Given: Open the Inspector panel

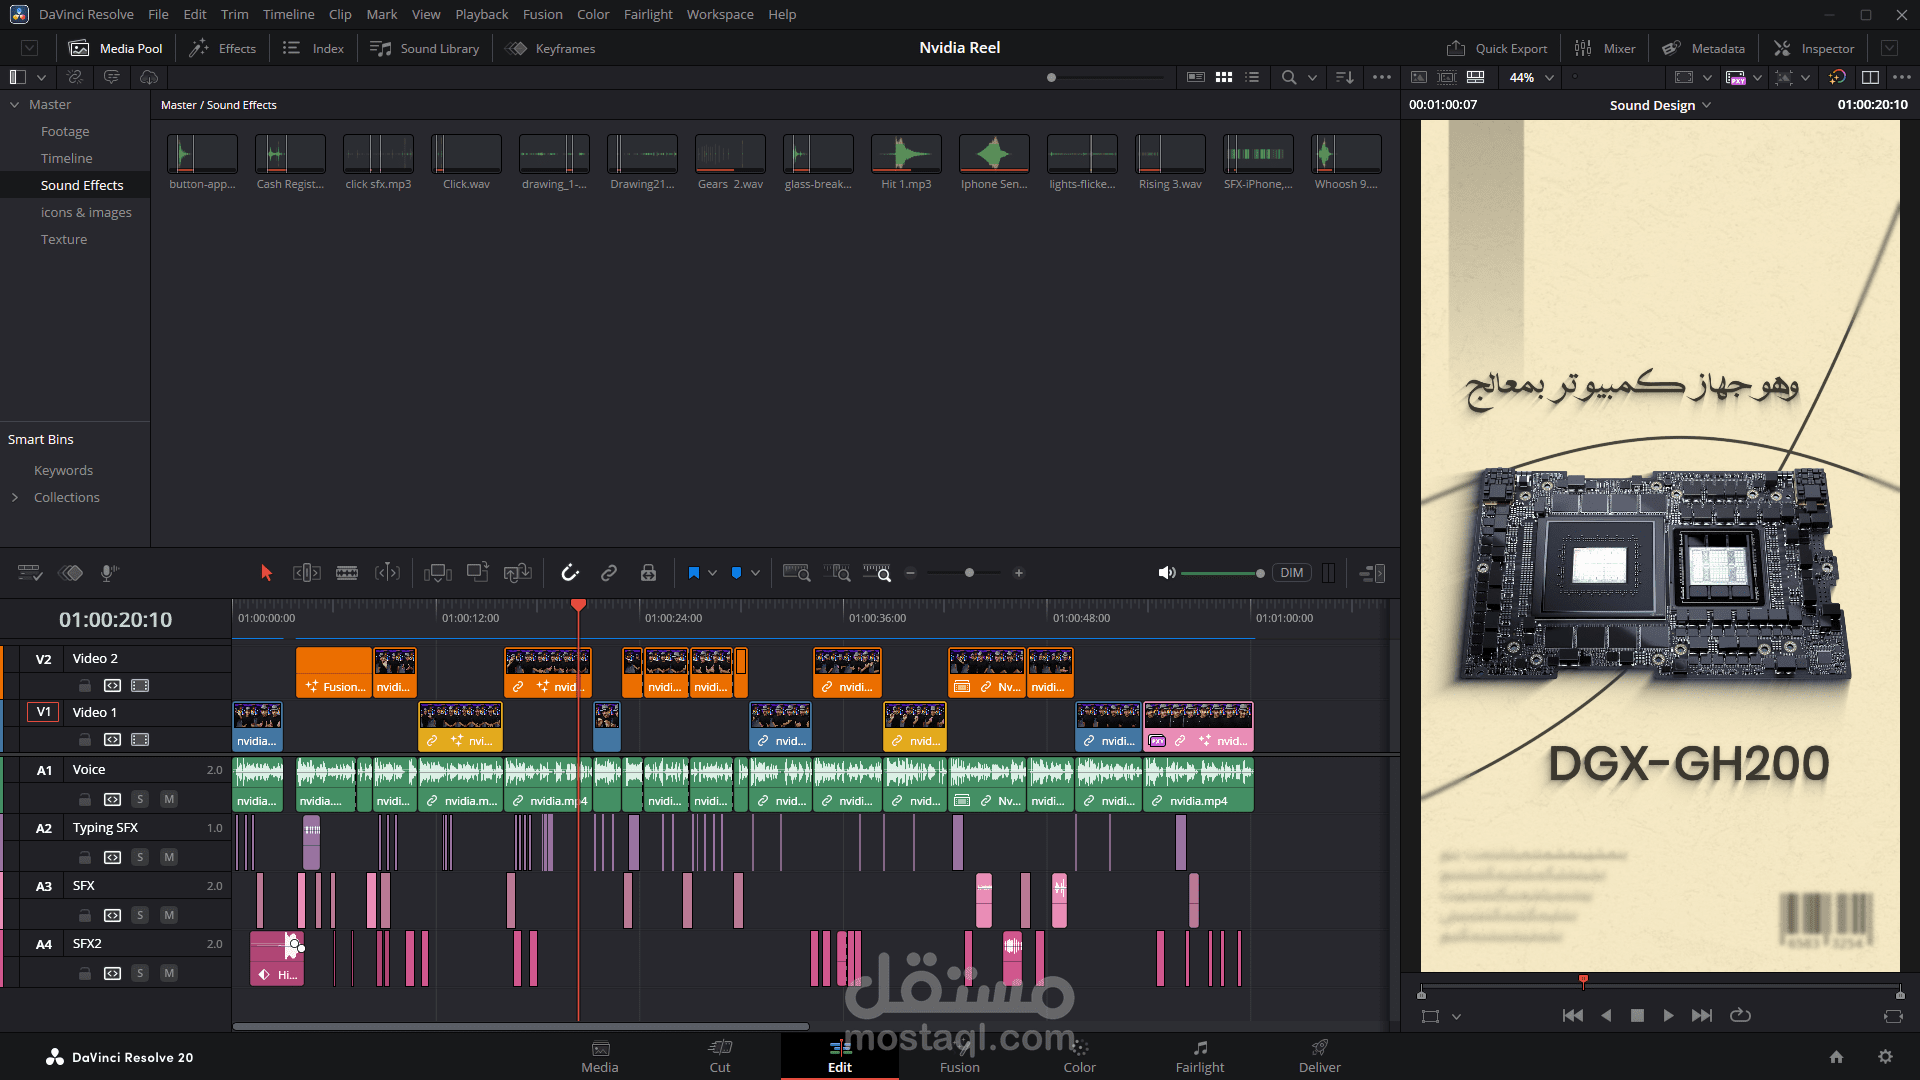Looking at the screenshot, I should coord(1814,48).
